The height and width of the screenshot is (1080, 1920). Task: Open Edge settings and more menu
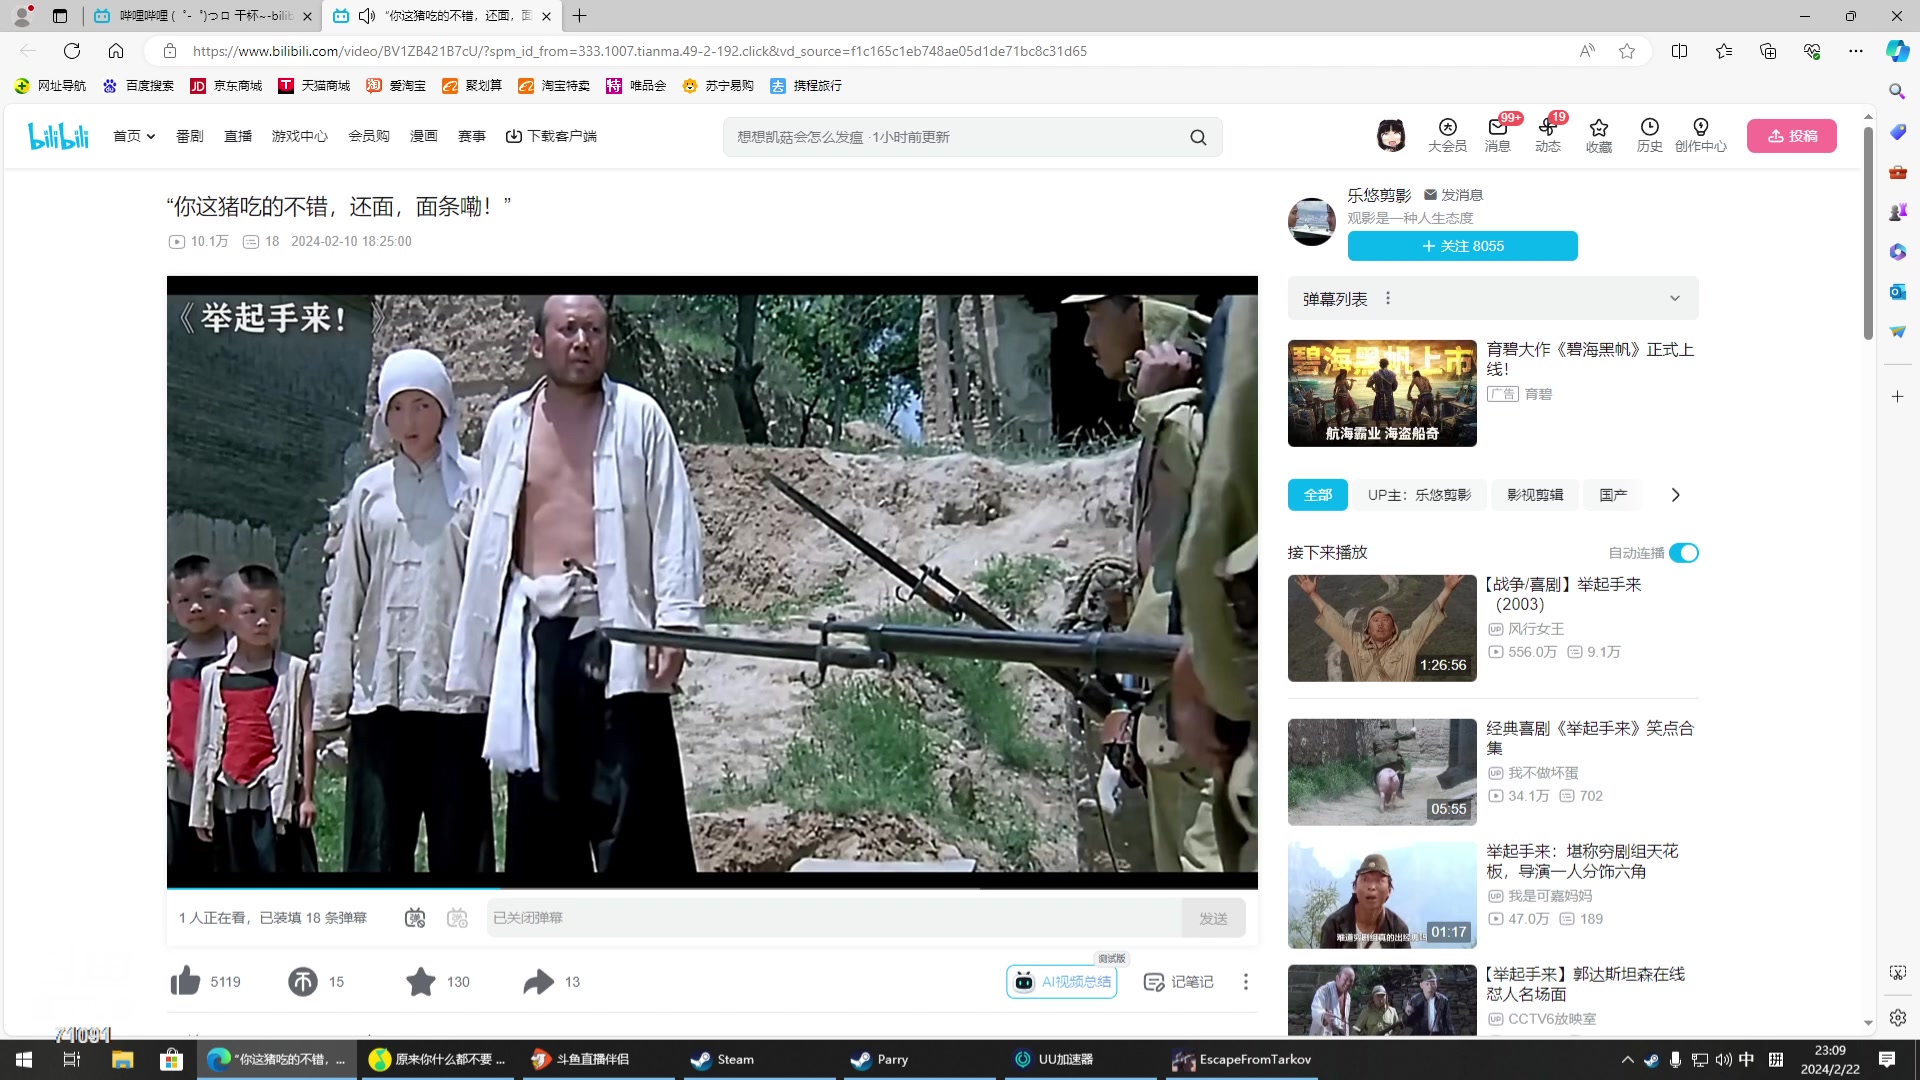click(1855, 51)
